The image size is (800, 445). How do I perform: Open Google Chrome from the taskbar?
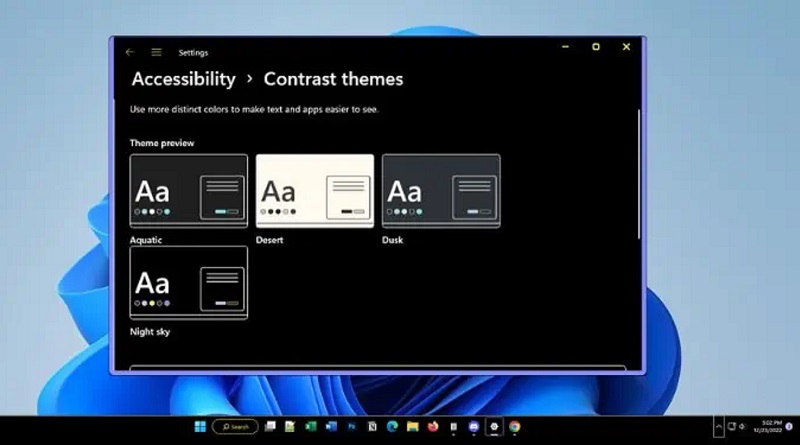coord(514,427)
